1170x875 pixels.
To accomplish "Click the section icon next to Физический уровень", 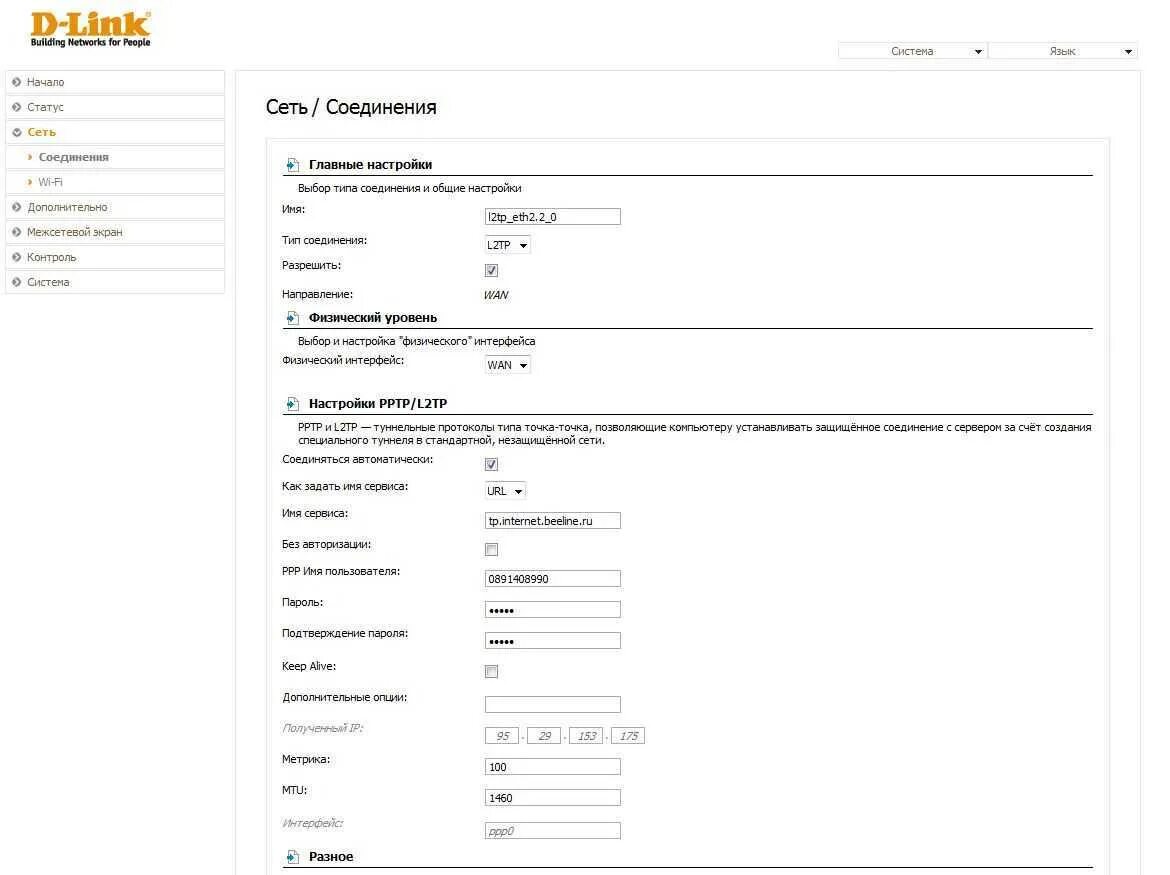I will 292,318.
